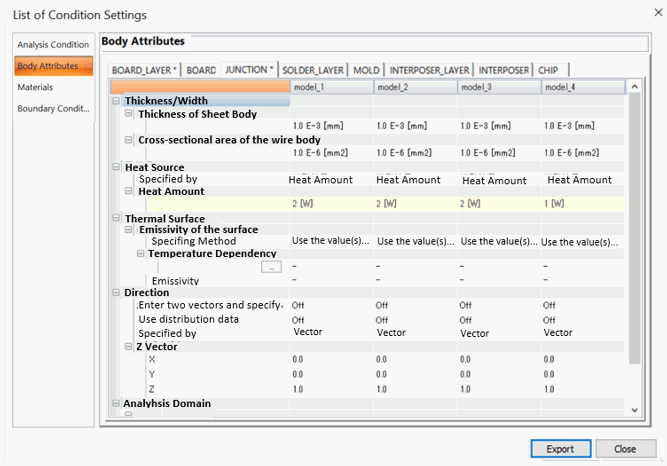Collapse the Z Vector node
The image size is (667, 466).
point(128,346)
